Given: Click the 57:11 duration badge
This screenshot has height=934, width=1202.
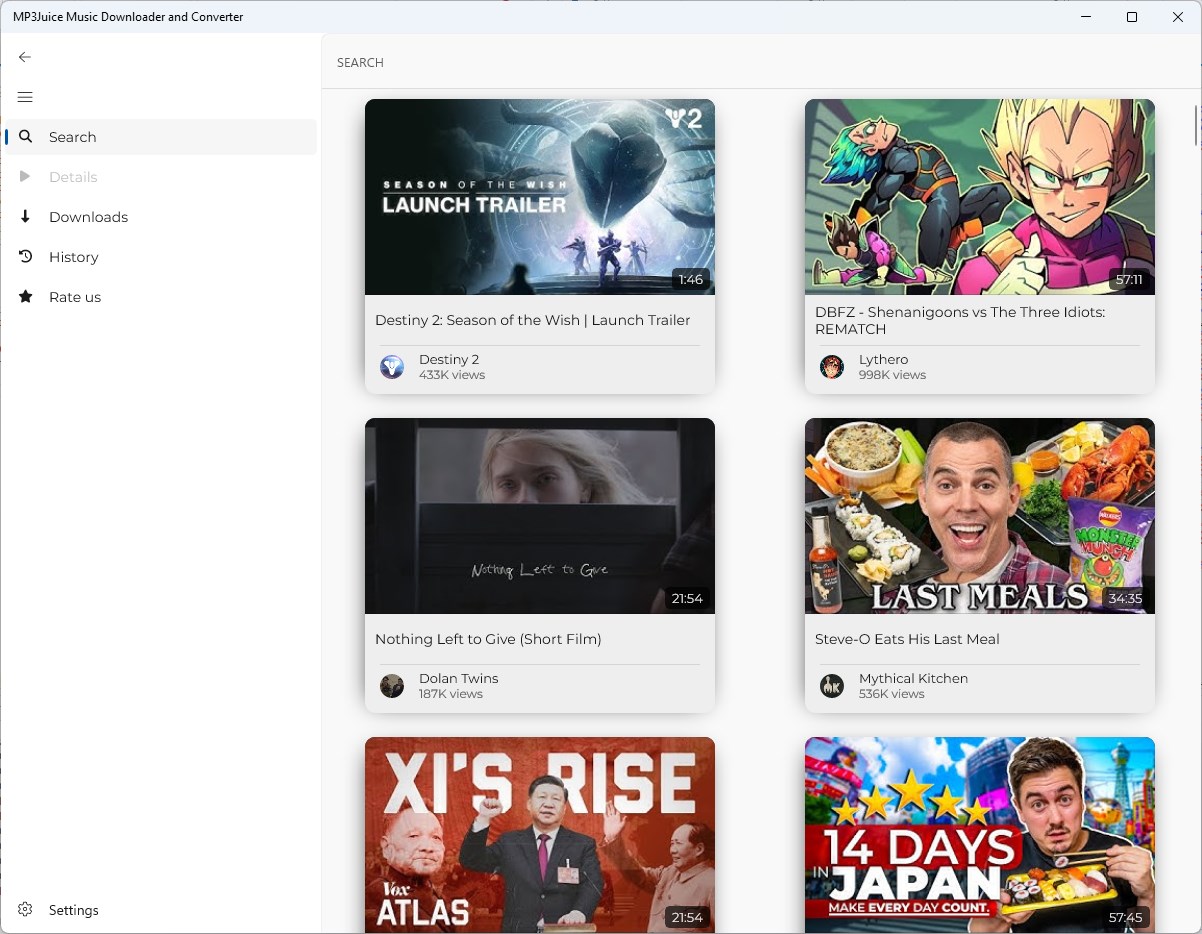Looking at the screenshot, I should click(1129, 280).
